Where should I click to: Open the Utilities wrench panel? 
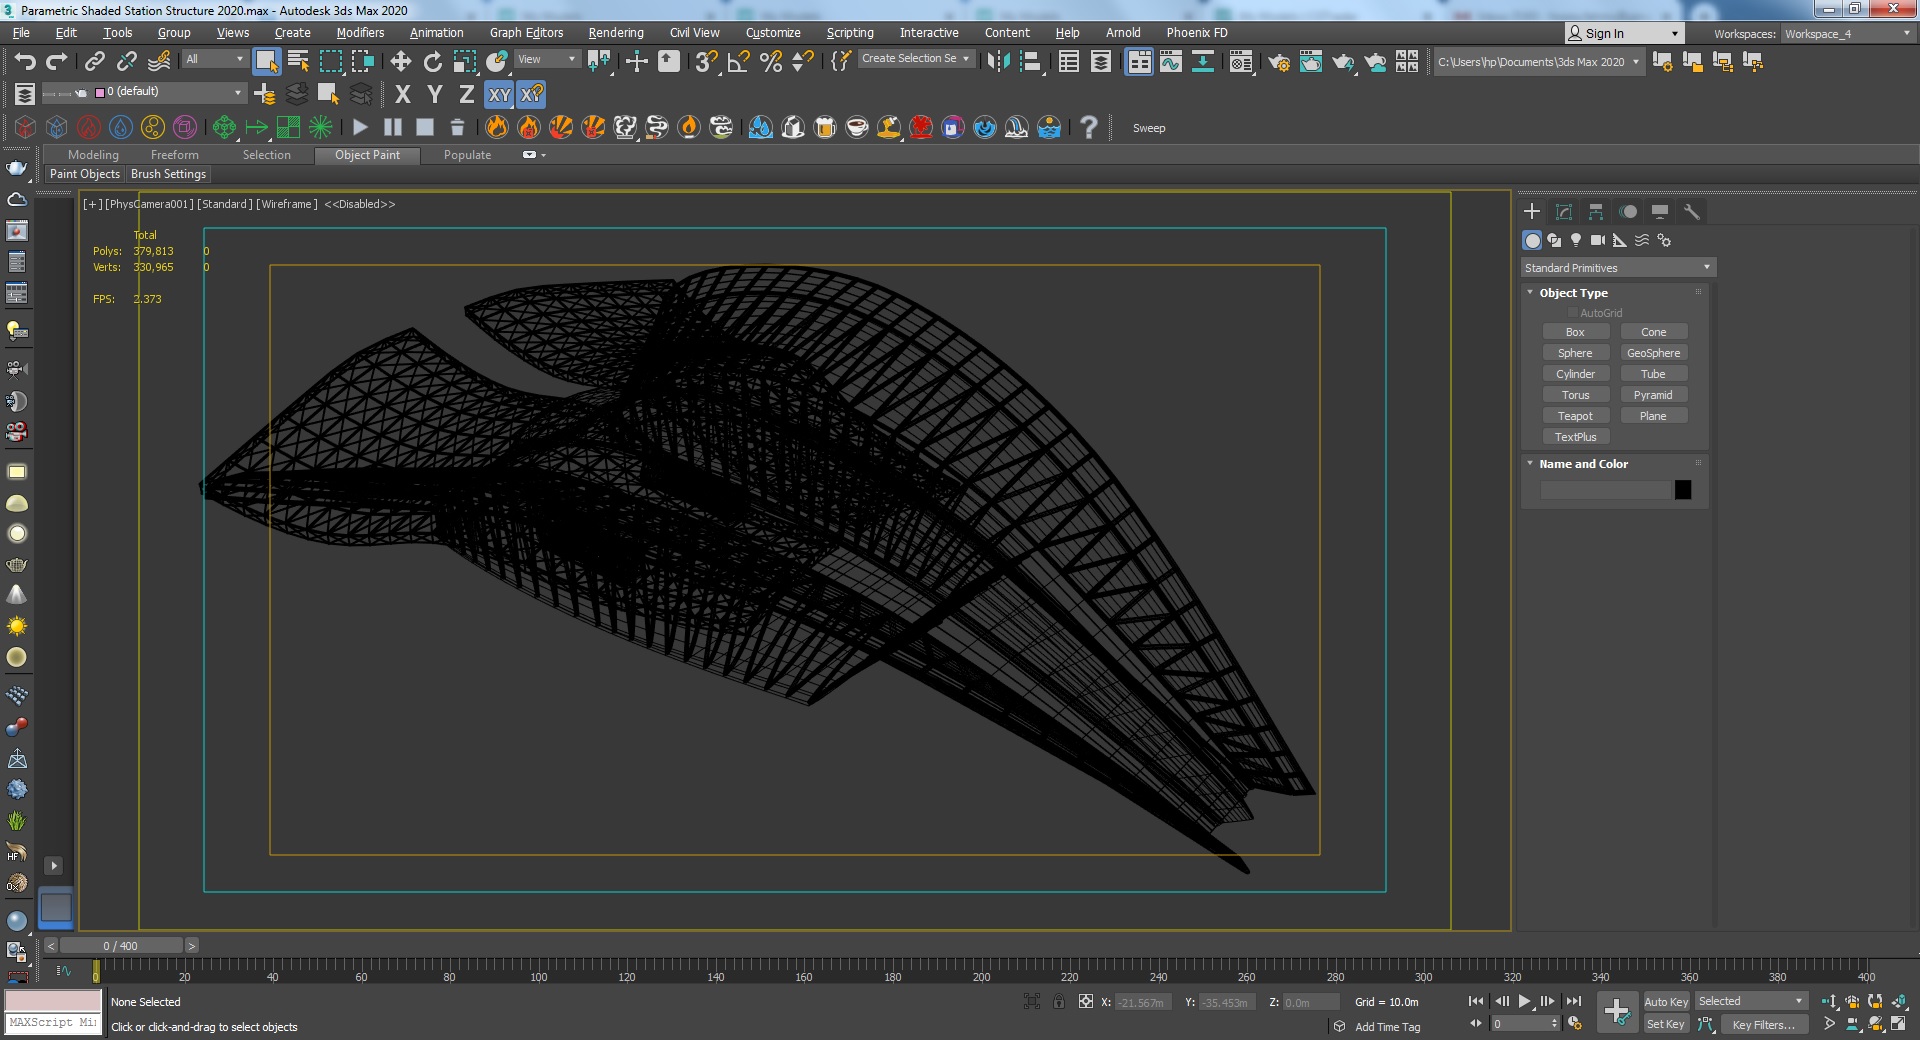tap(1692, 212)
